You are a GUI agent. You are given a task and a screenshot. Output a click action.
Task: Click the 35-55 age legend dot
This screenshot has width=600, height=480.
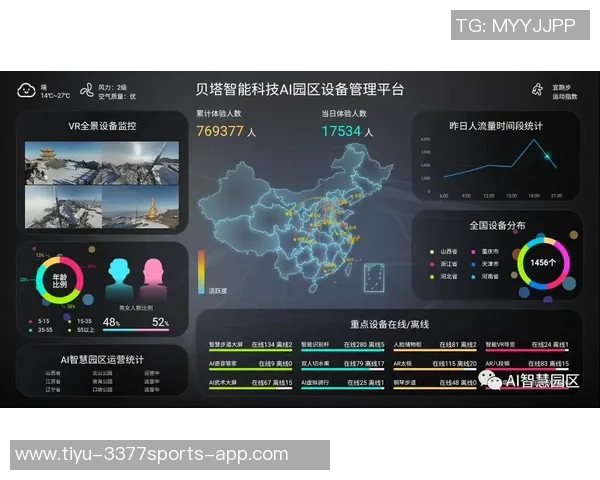pos(31,330)
